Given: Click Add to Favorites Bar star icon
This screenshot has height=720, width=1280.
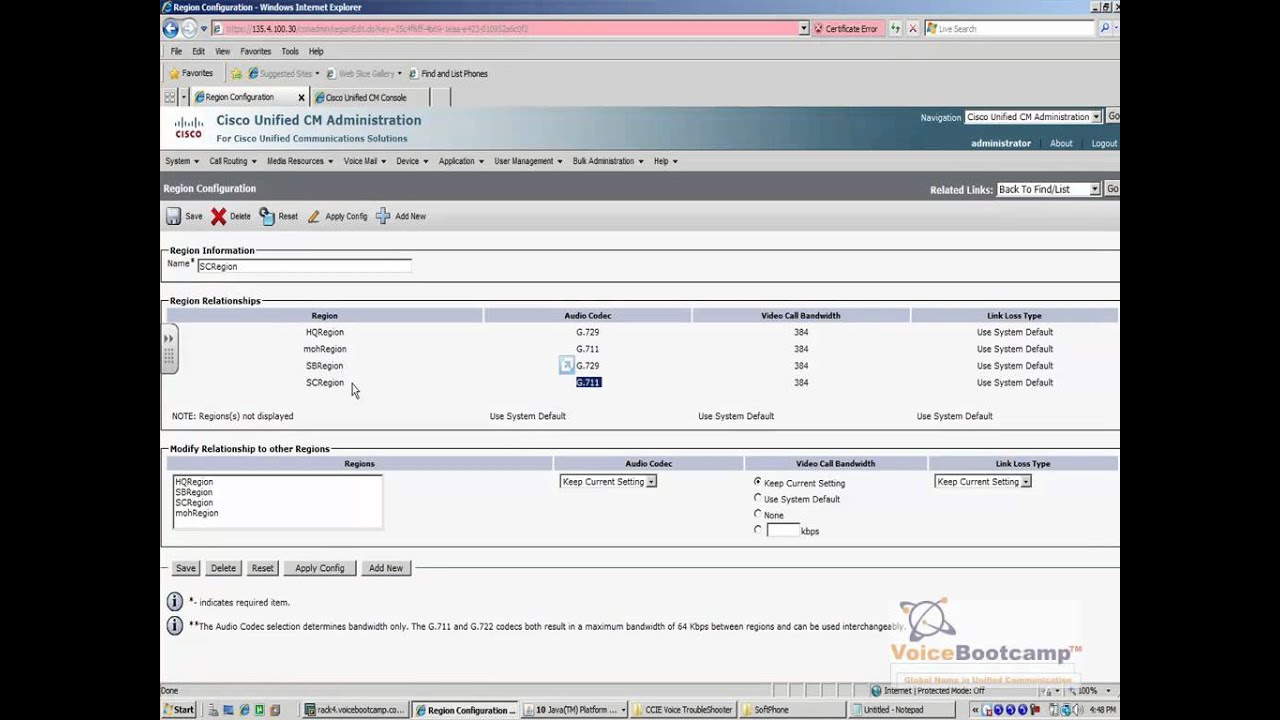Looking at the screenshot, I should 236,73.
